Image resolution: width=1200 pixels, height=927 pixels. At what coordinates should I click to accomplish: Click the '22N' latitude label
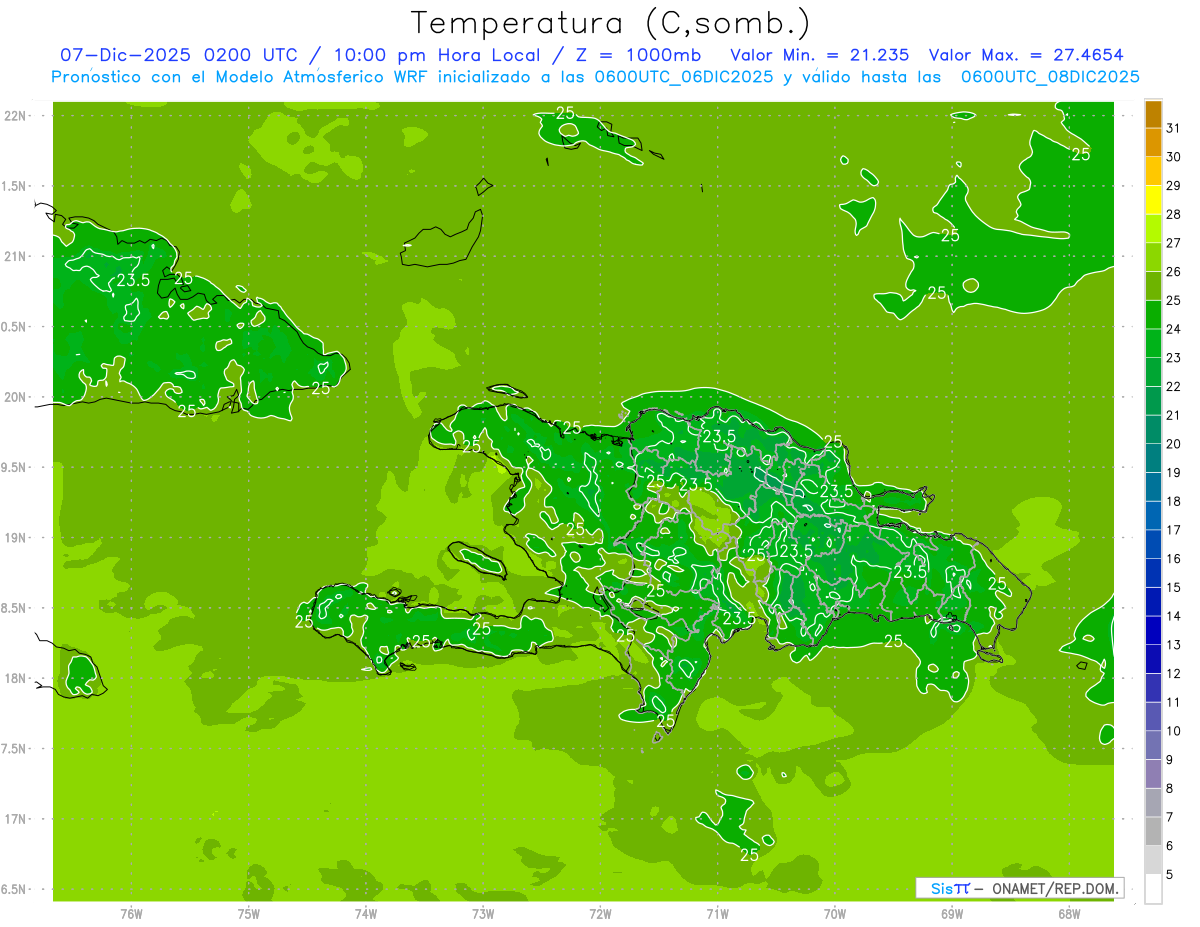tap(14, 115)
